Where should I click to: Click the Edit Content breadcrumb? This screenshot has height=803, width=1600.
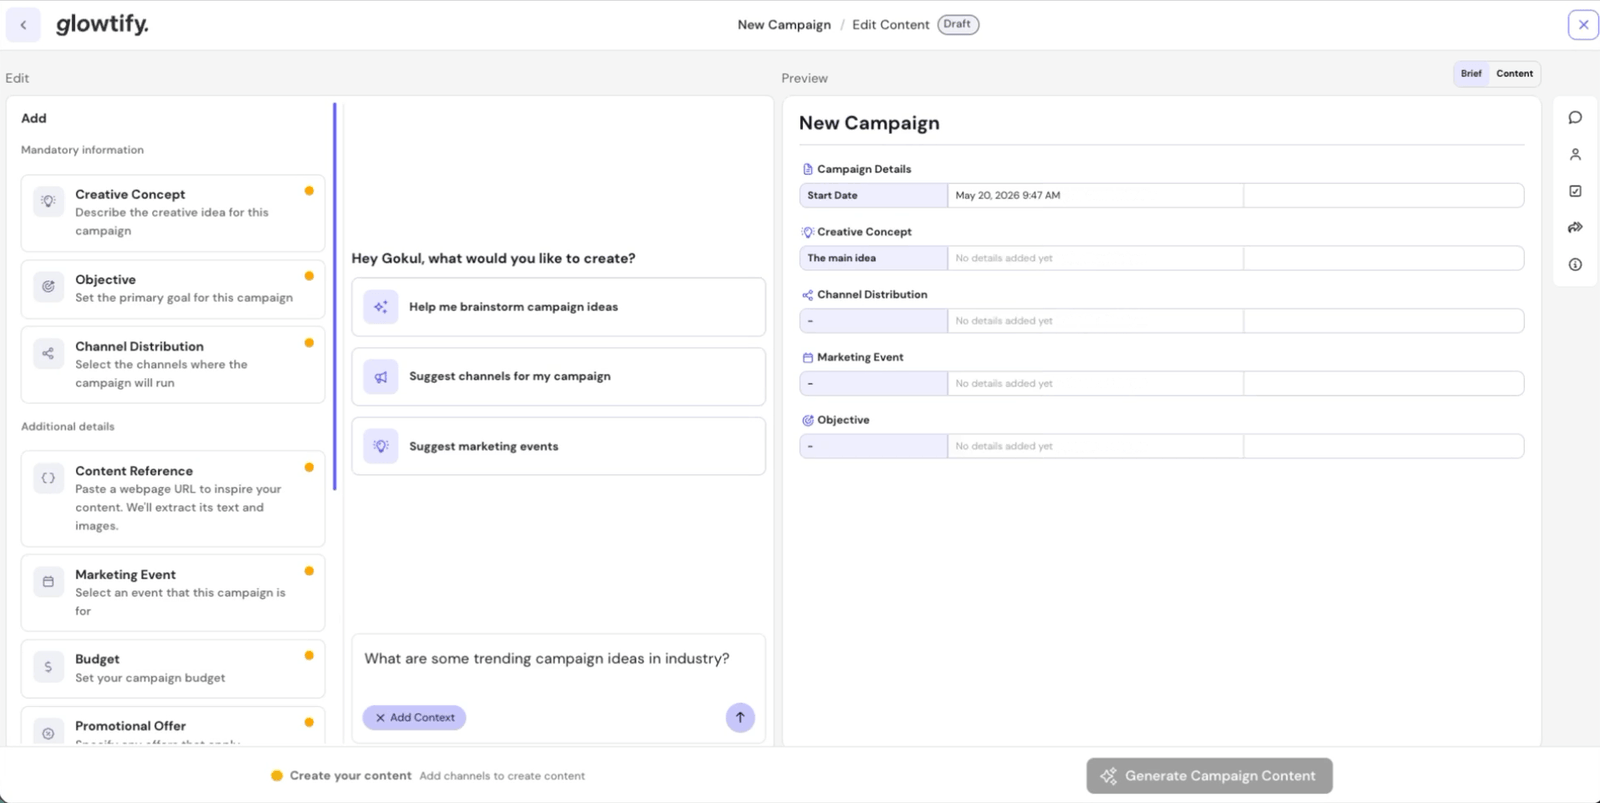point(890,25)
